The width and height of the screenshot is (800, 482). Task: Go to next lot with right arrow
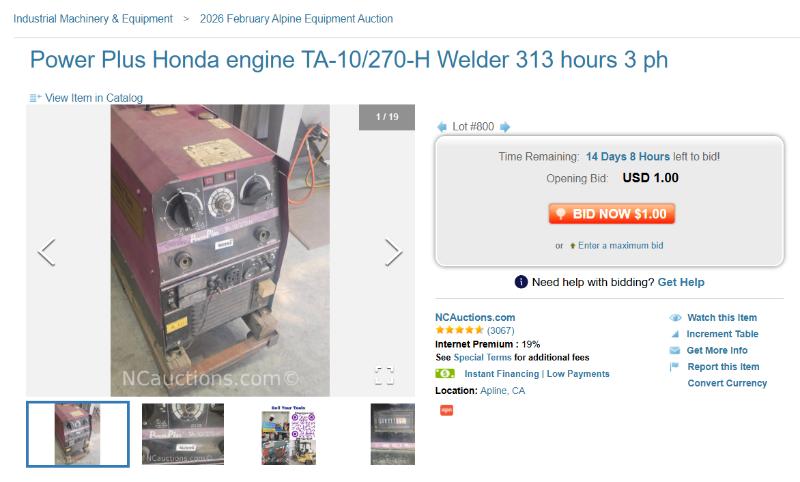tap(505, 127)
